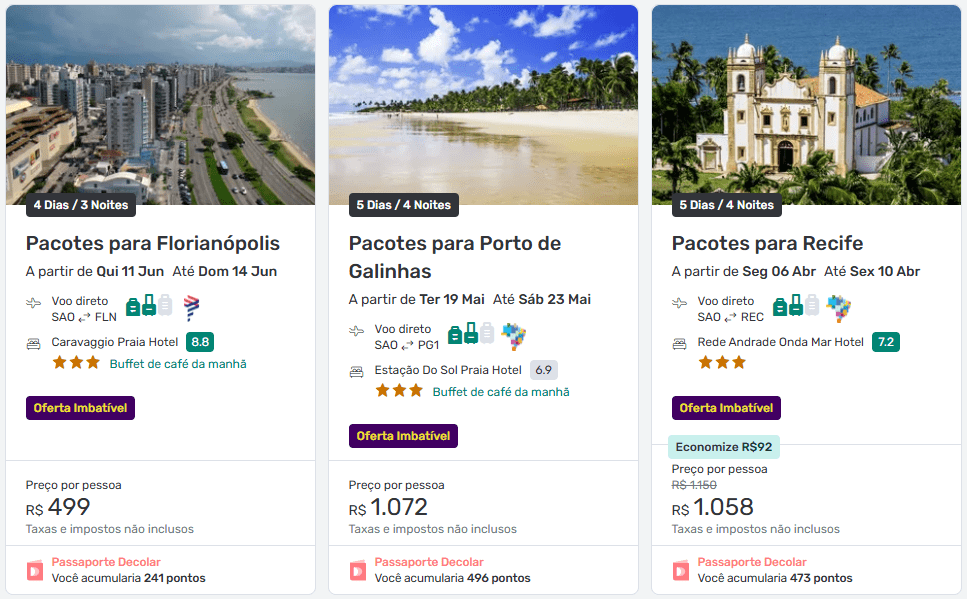Click the bed icon beside Caravaggio Praia Hotel
967x599 pixels.
coord(34,343)
